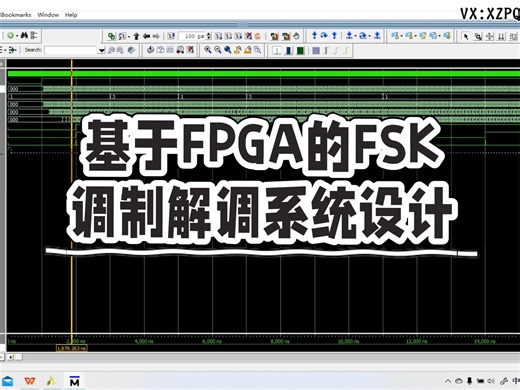
Task: Open WPS Office from taskbar
Action: [30, 381]
